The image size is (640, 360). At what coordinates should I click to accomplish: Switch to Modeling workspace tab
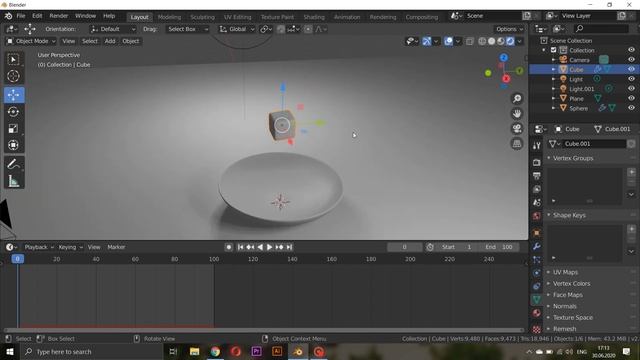click(x=169, y=17)
